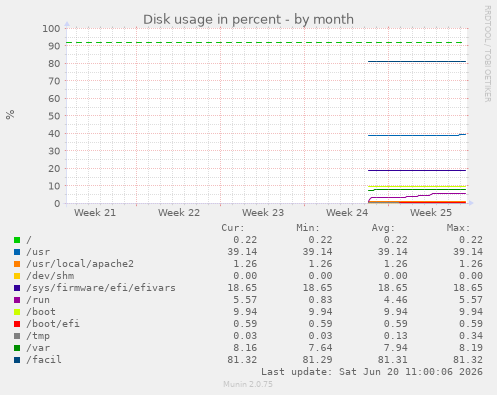Click the /var legend label

click(38, 348)
